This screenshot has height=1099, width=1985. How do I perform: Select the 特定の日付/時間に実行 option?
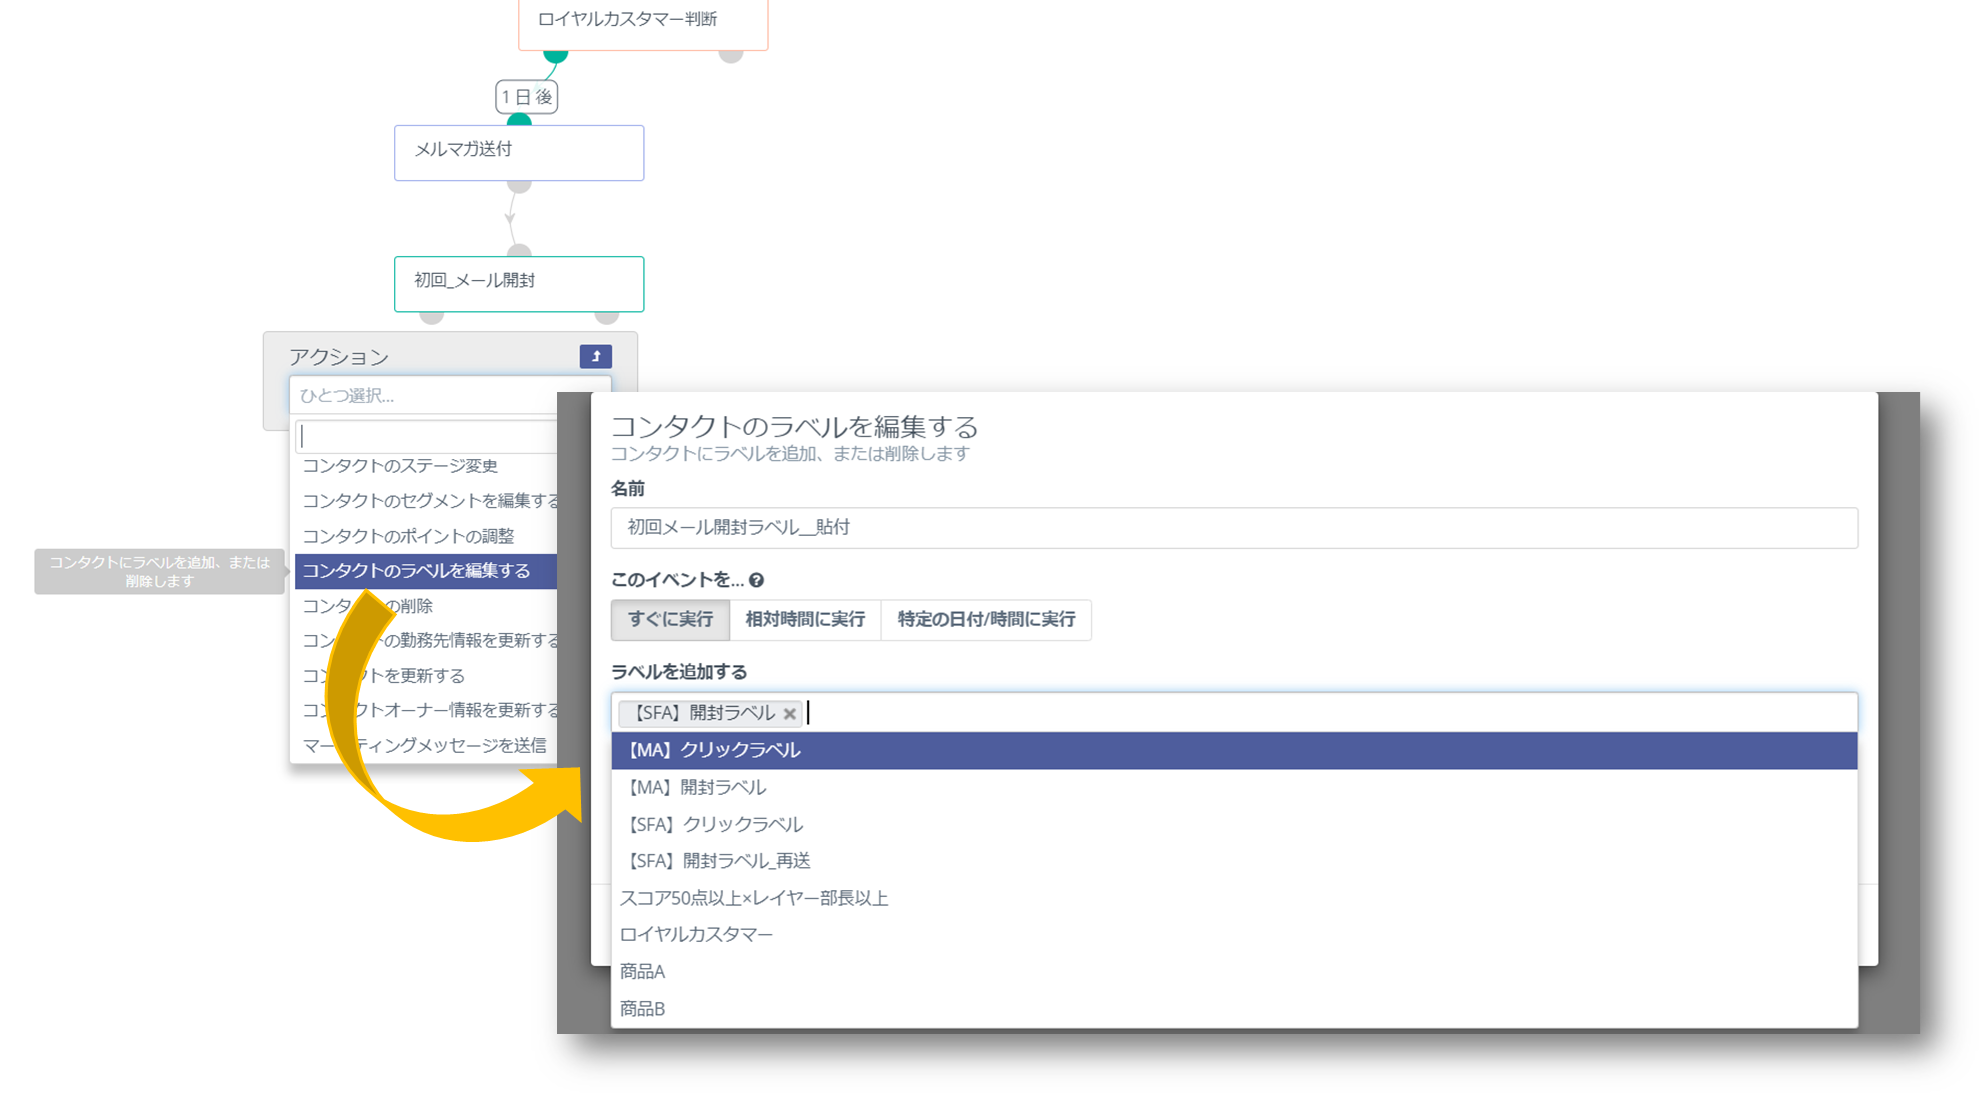985,619
